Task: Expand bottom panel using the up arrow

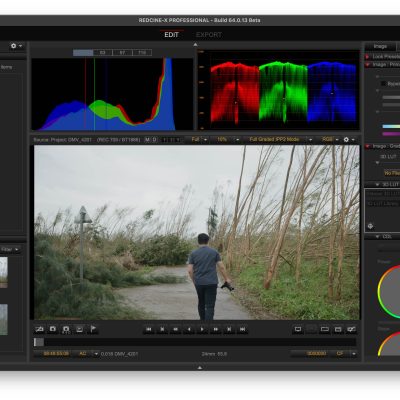Action: click(200, 367)
